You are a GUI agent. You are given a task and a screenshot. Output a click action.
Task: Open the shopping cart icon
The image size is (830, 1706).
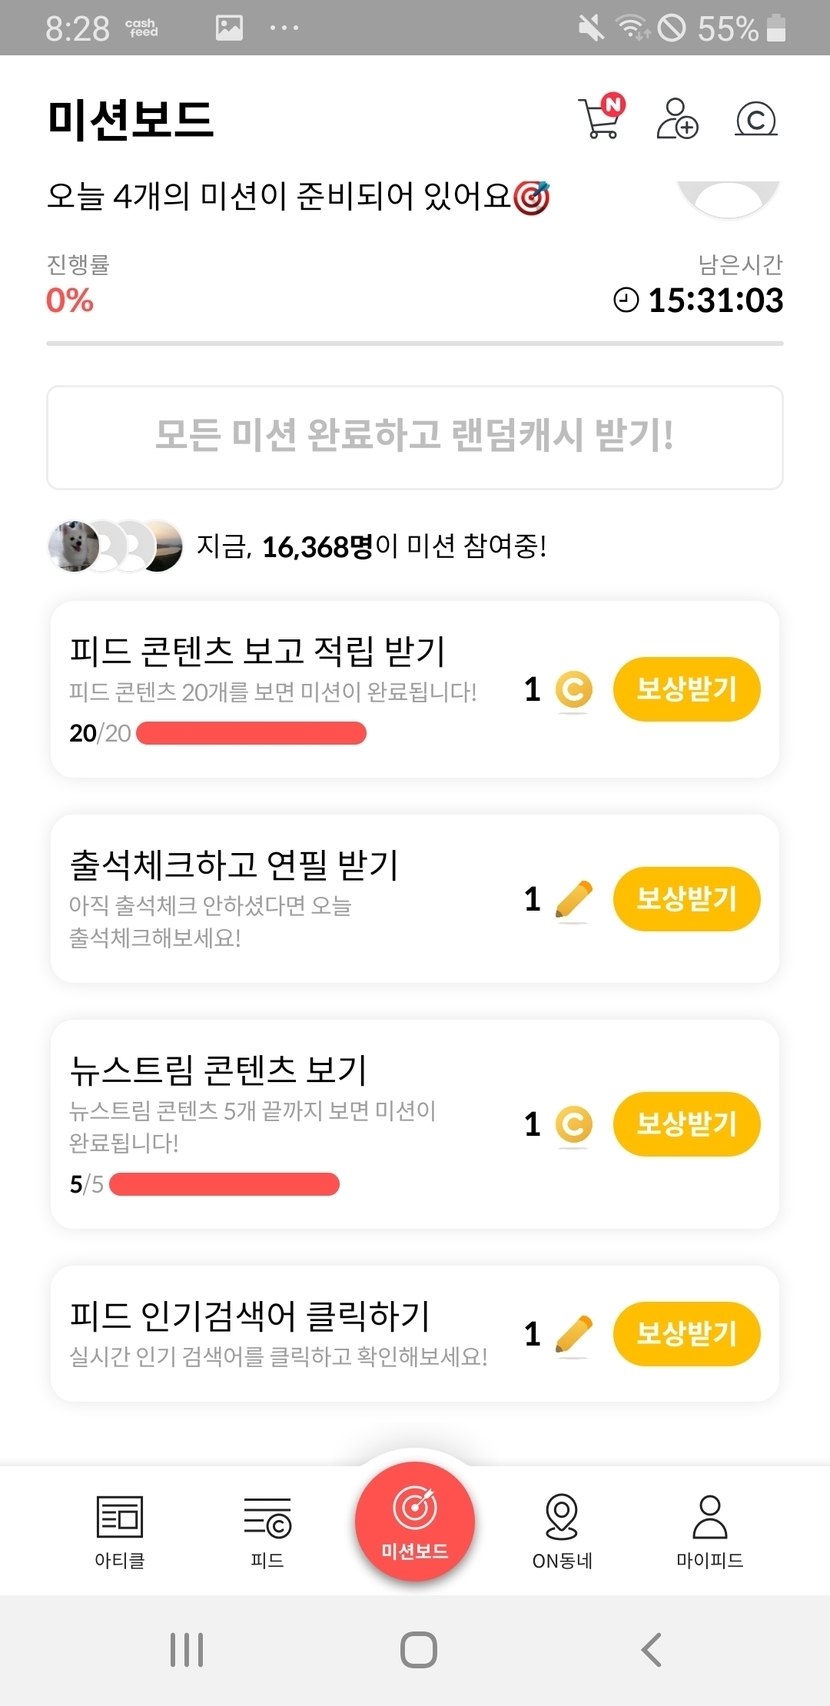pyautogui.click(x=600, y=118)
